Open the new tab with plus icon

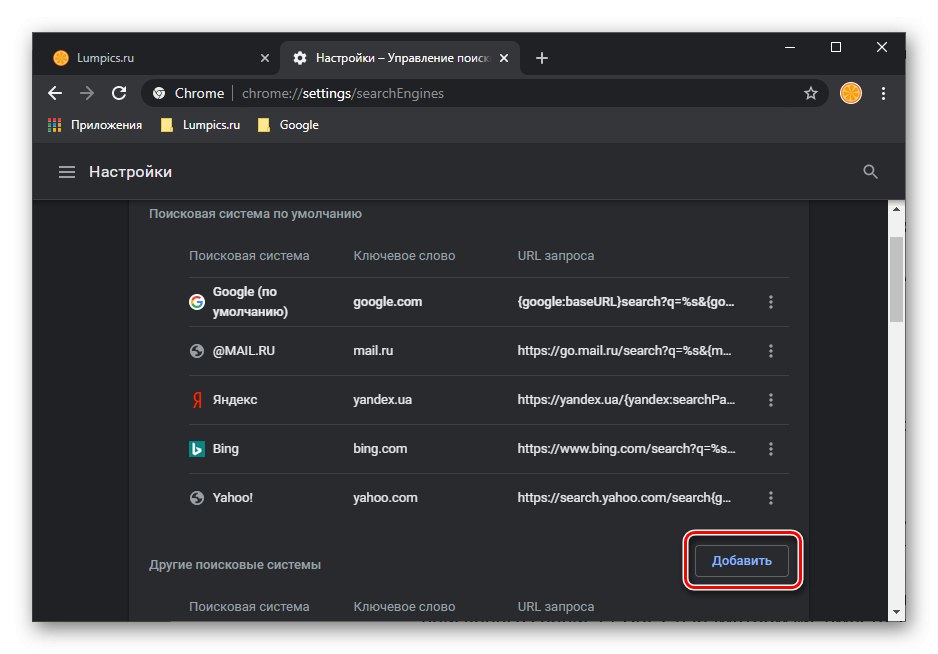(x=542, y=58)
